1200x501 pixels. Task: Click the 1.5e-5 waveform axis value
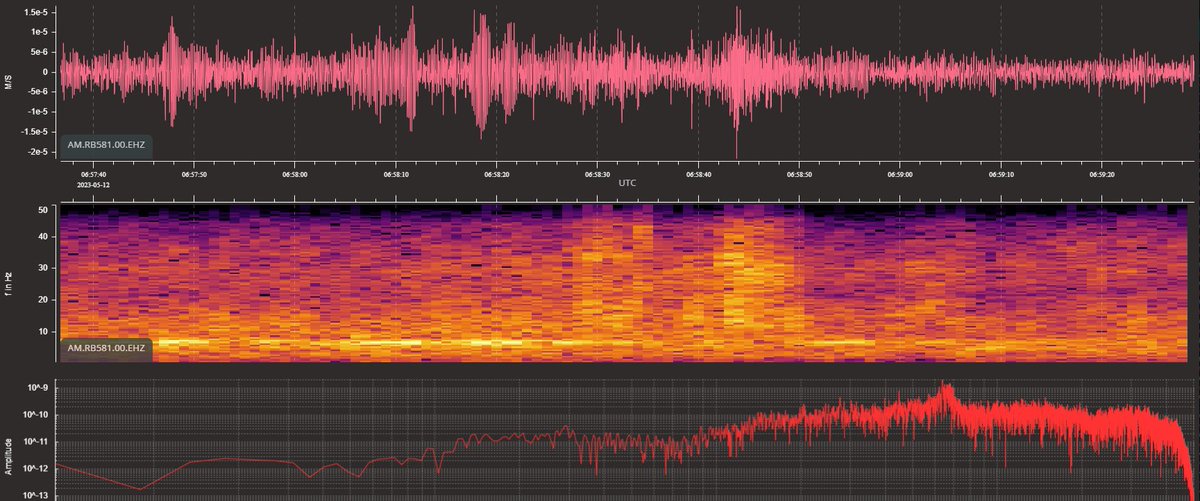coord(35,12)
